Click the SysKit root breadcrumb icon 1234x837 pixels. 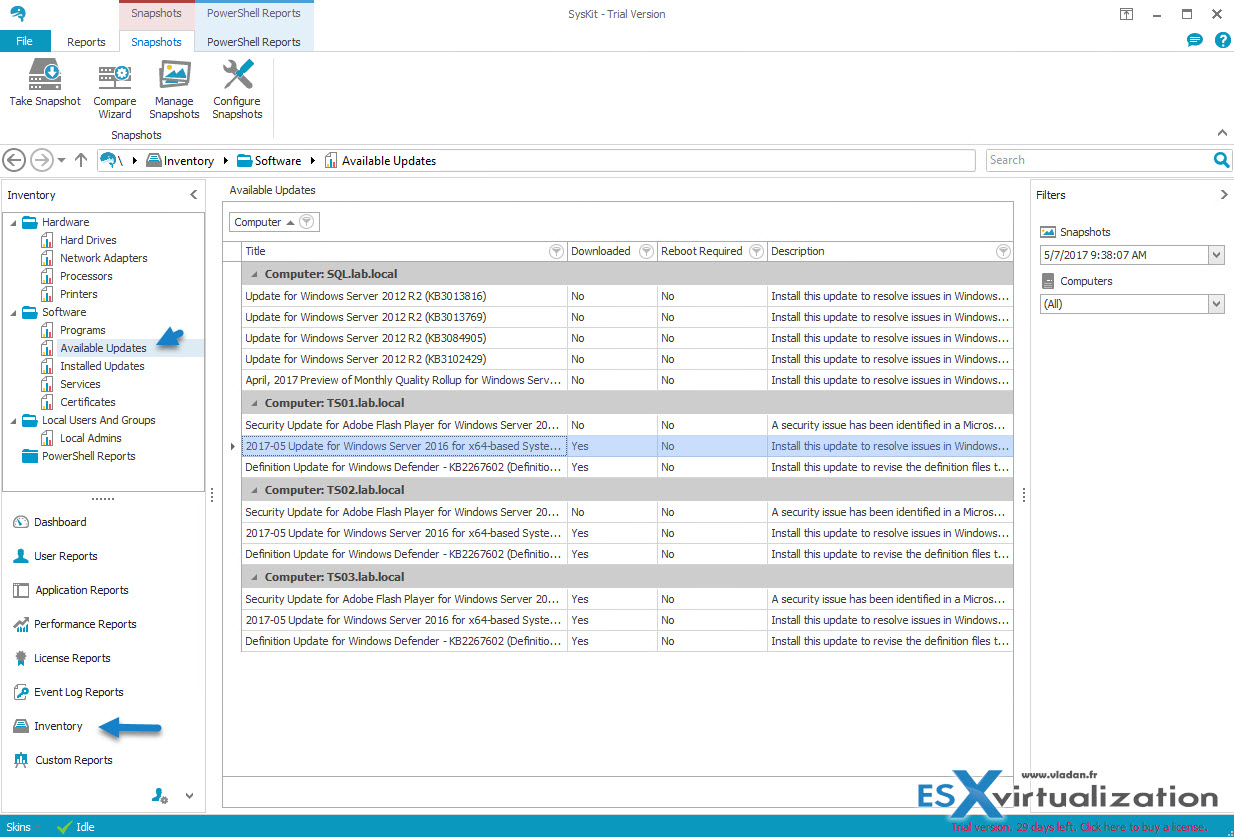pyautogui.click(x=109, y=160)
